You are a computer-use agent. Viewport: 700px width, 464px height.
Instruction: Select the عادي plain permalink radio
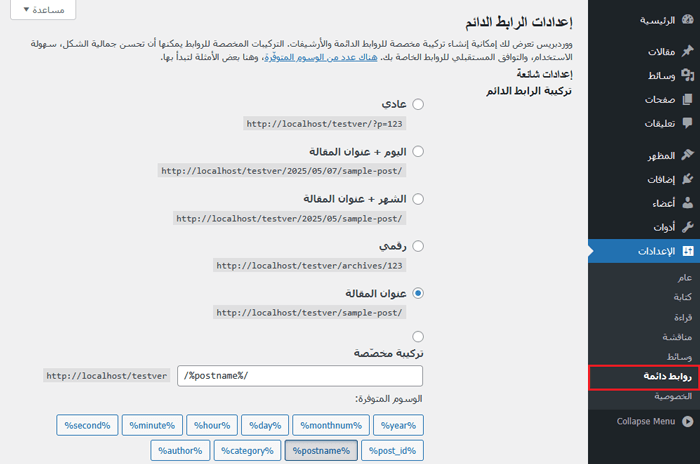tap(418, 104)
